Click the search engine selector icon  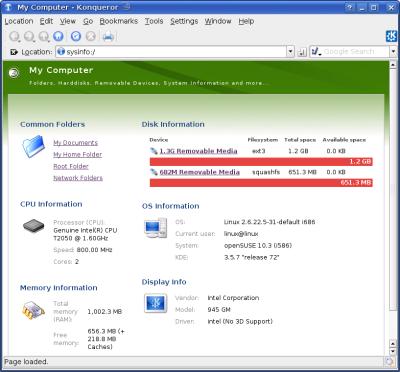(316, 52)
